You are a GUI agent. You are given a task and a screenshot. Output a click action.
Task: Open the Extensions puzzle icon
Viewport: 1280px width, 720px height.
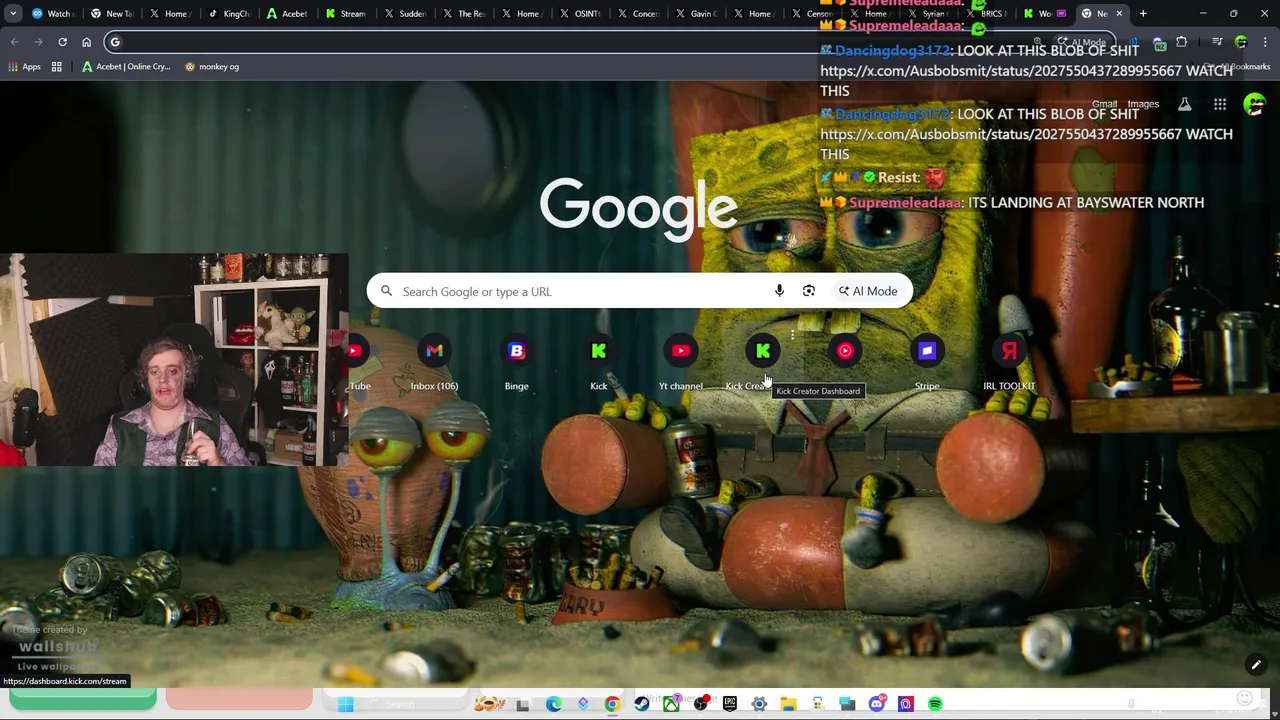pos(1182,42)
